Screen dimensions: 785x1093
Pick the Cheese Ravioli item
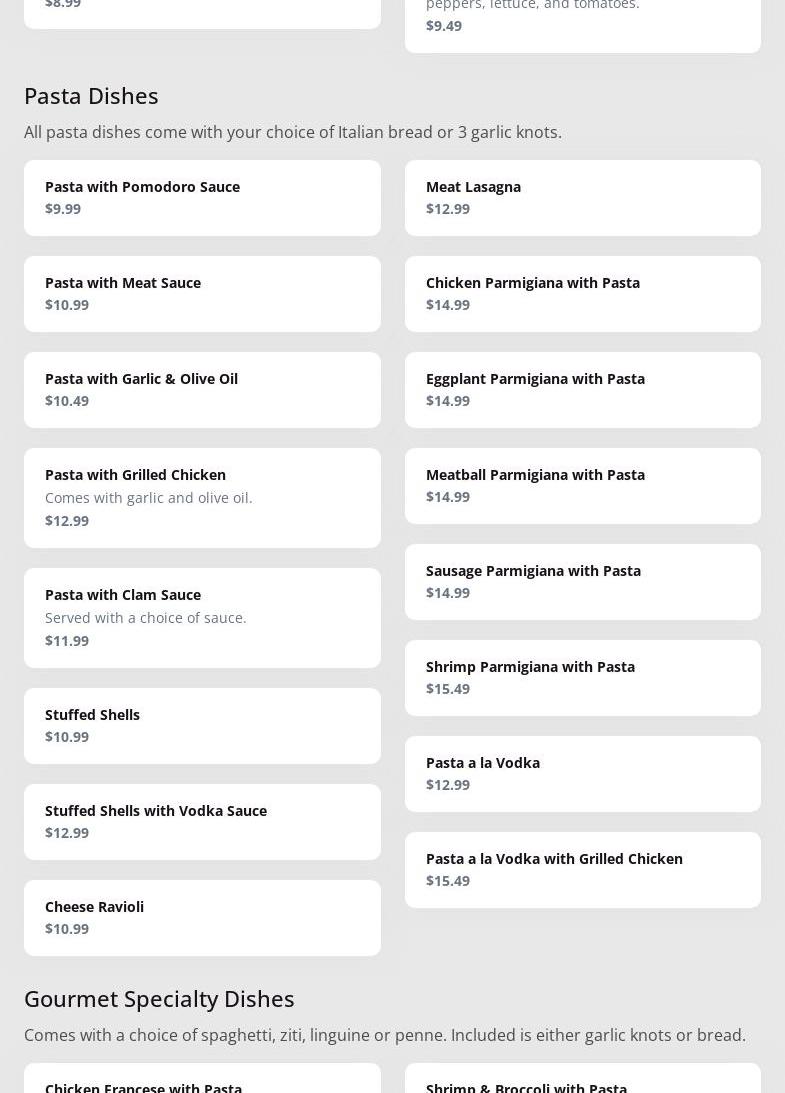click(202, 918)
